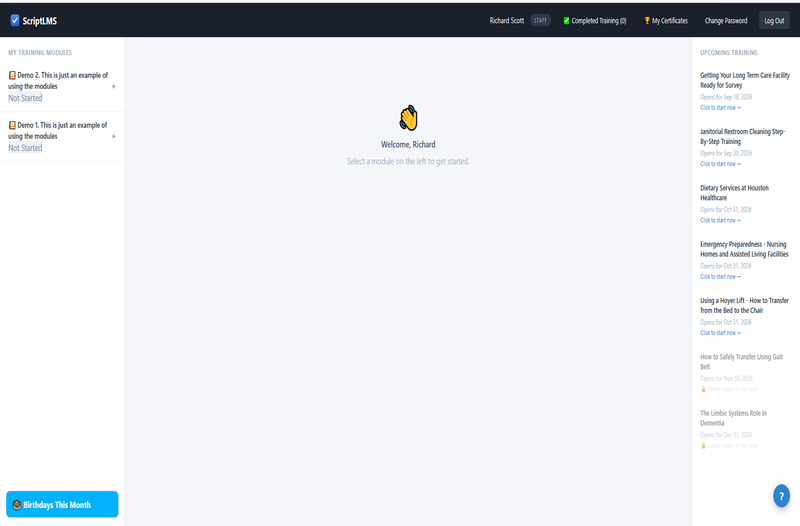
Task: Click the My Training Modules heading
Action: point(40,53)
